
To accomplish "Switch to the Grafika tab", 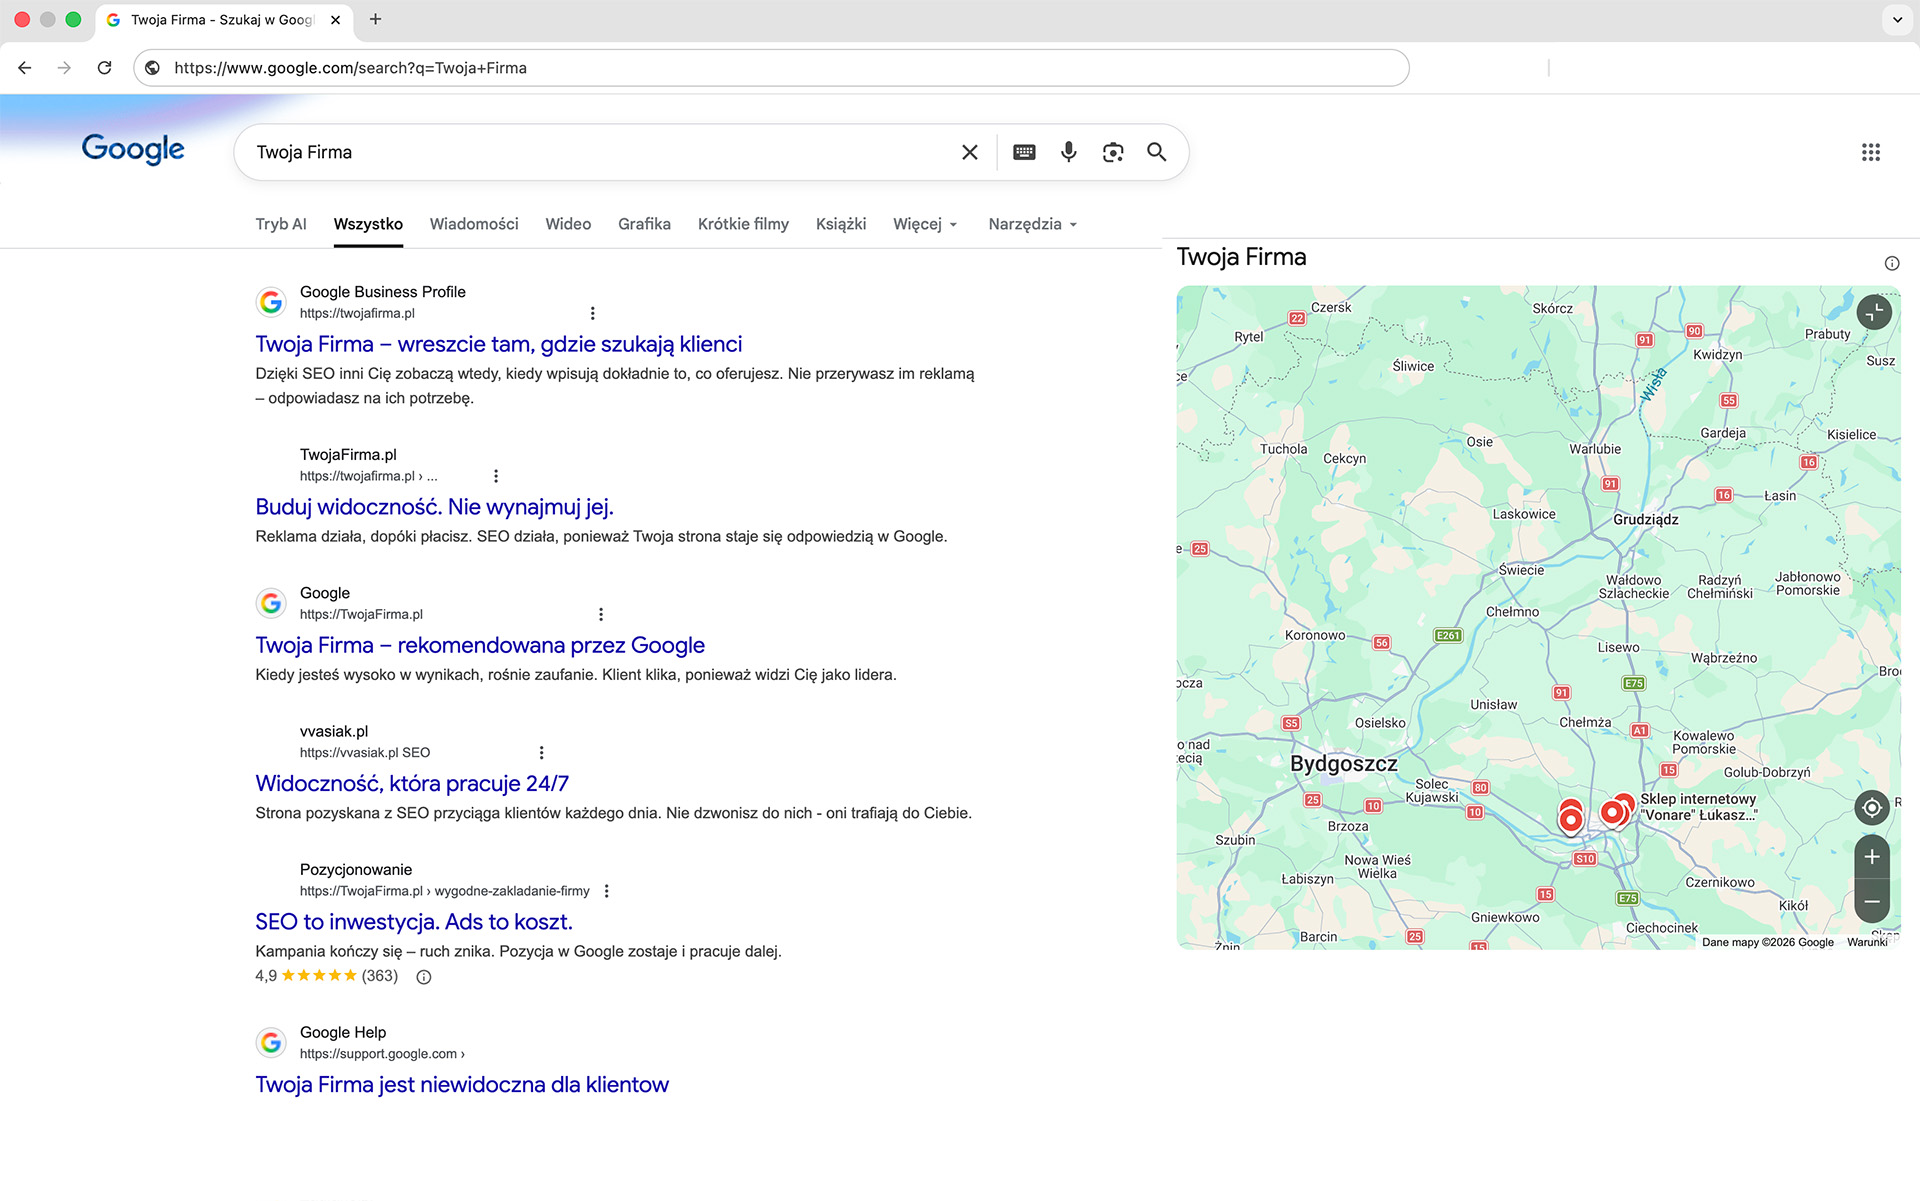I will click(644, 224).
